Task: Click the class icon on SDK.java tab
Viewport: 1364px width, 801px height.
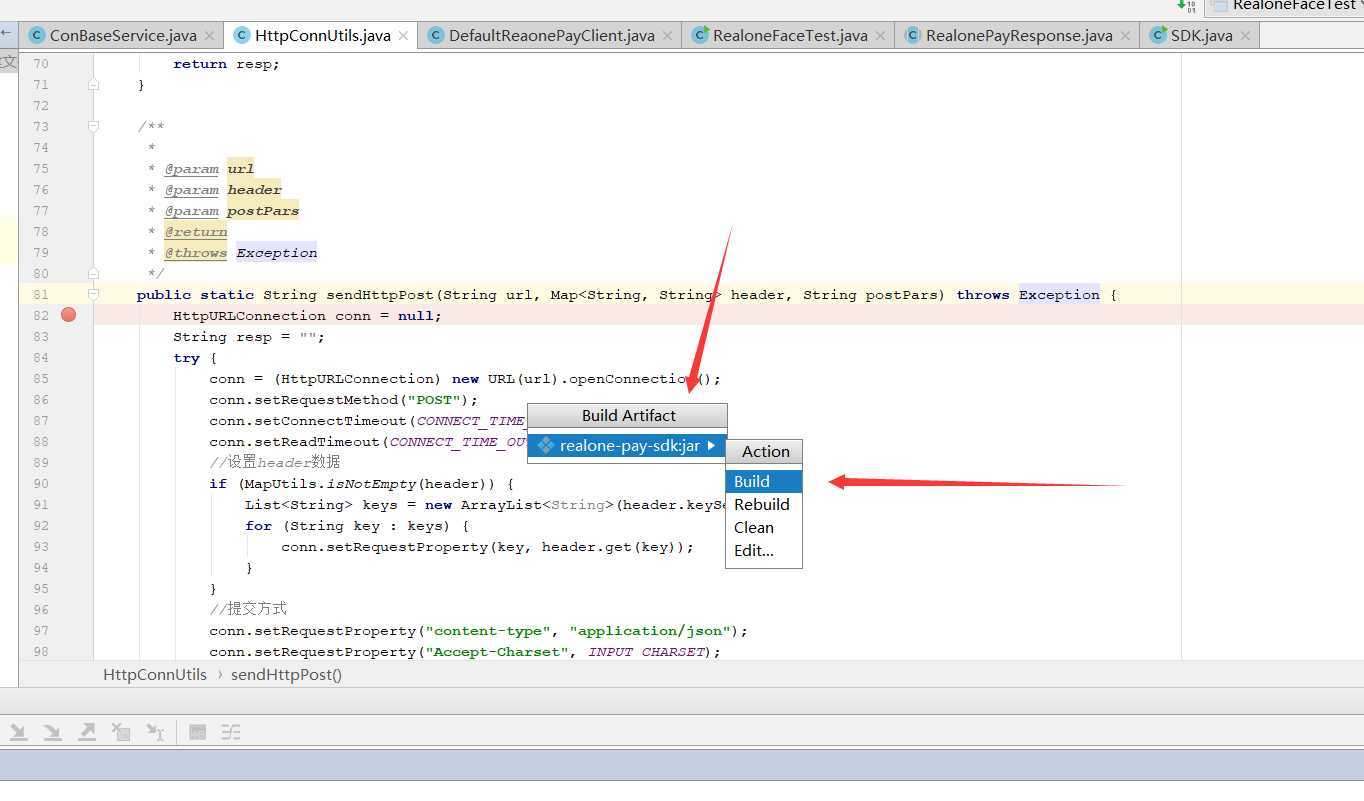Action: [1158, 35]
